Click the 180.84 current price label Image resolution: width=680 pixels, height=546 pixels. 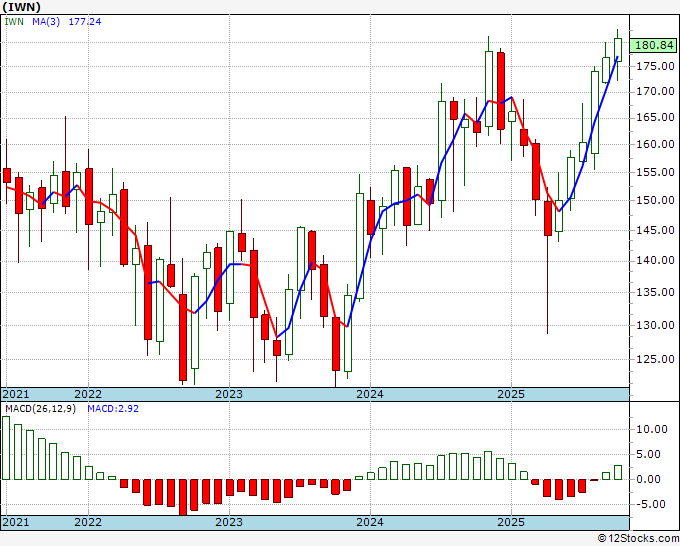coord(654,45)
